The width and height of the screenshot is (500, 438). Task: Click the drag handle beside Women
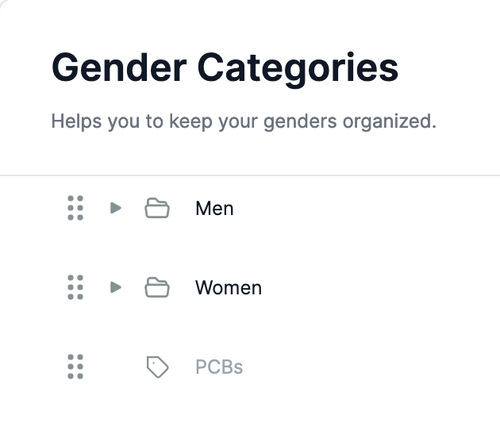[75, 287]
